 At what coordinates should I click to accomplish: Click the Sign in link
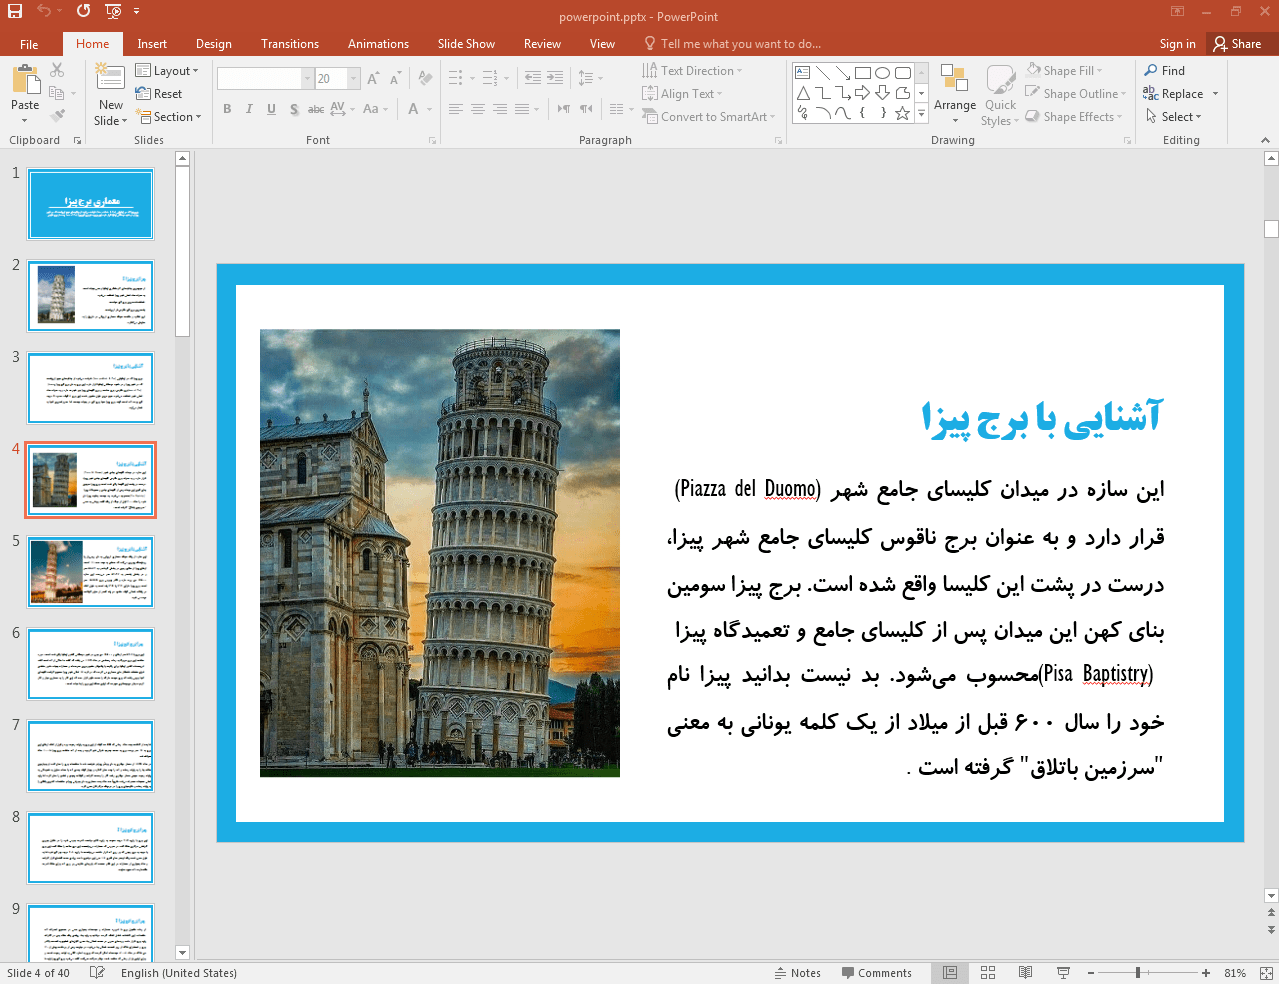pyautogui.click(x=1177, y=44)
